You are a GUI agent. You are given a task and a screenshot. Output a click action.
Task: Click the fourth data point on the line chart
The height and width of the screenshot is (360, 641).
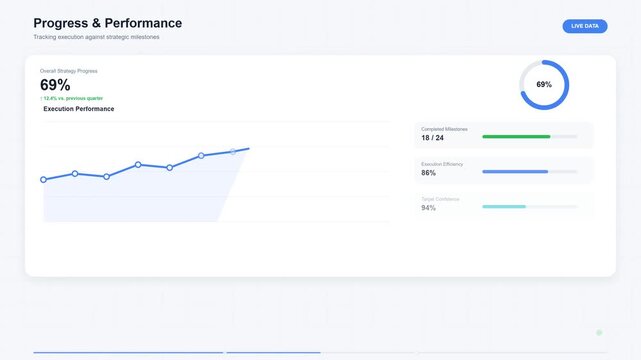pos(138,165)
